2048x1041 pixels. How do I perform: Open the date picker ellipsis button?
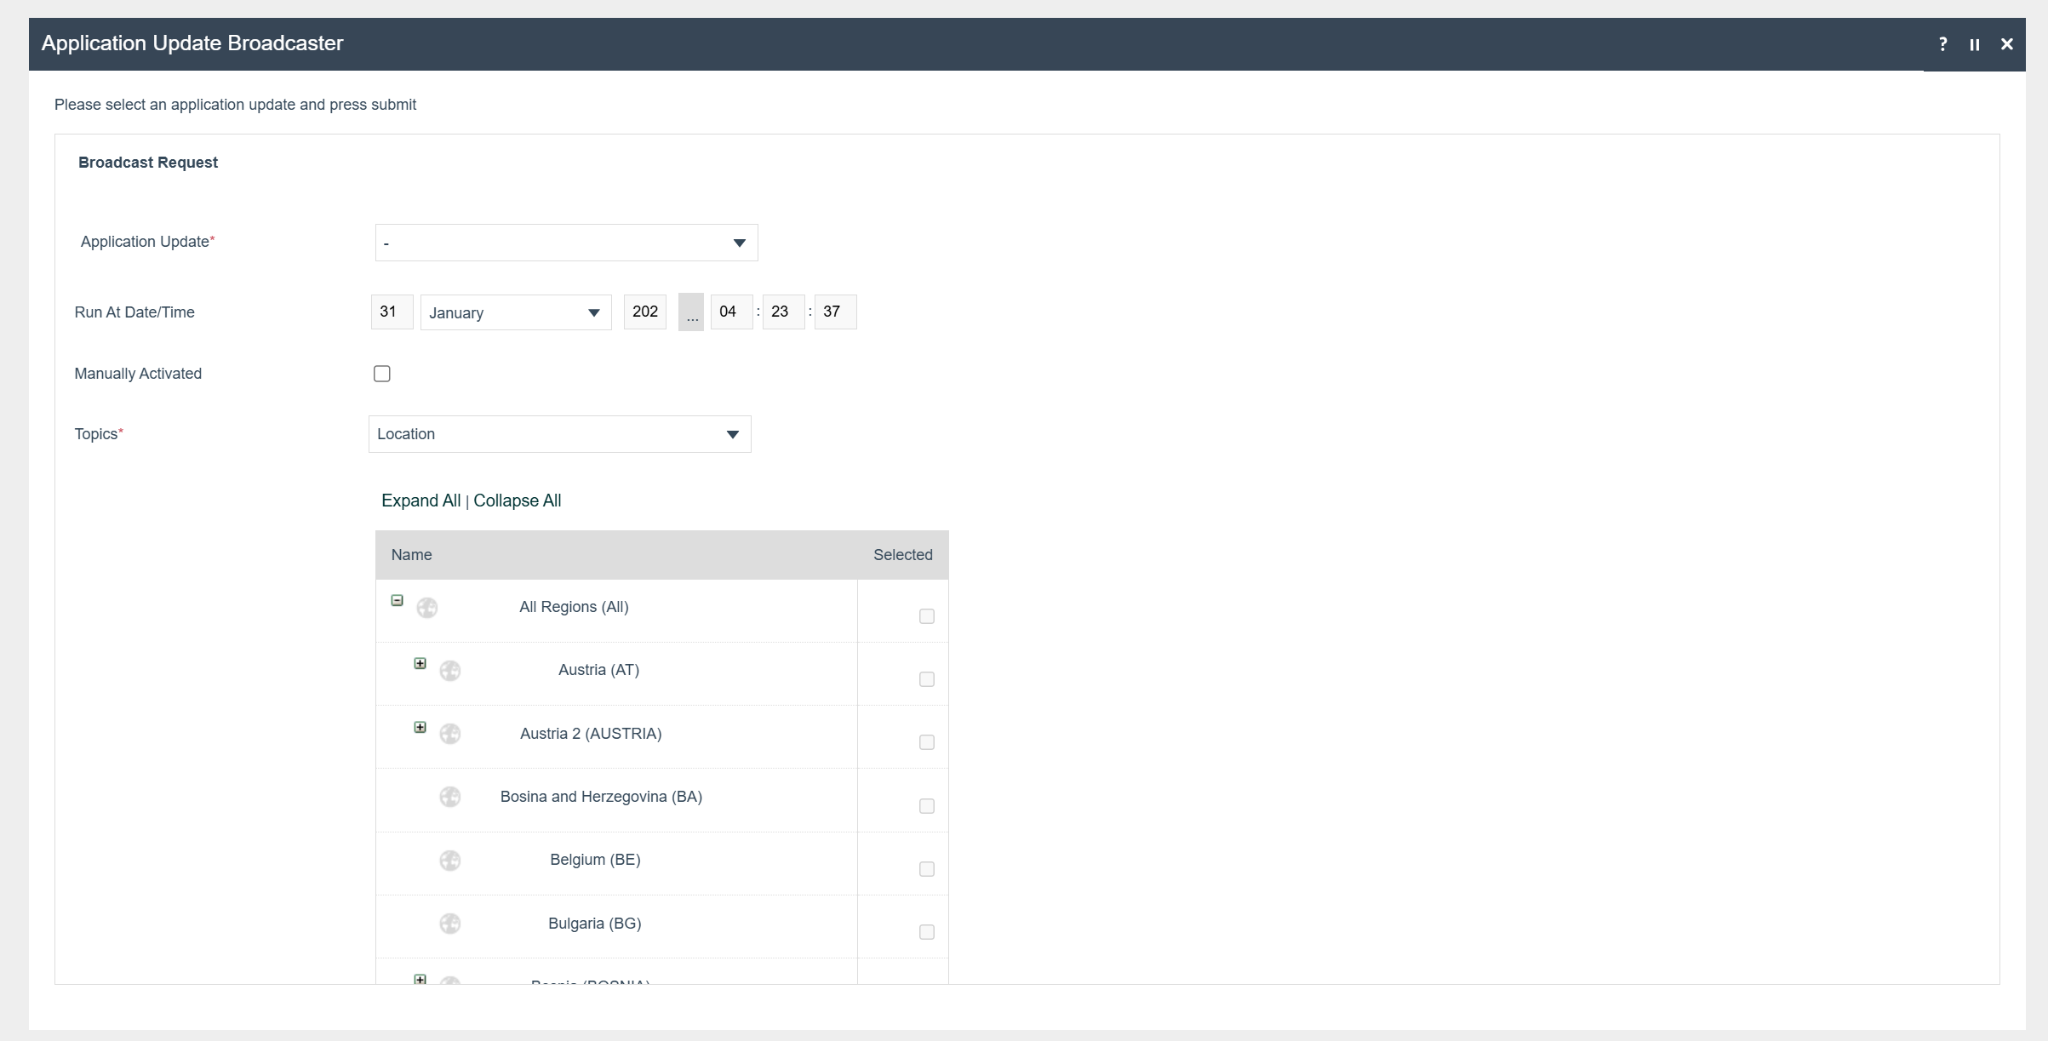(691, 312)
